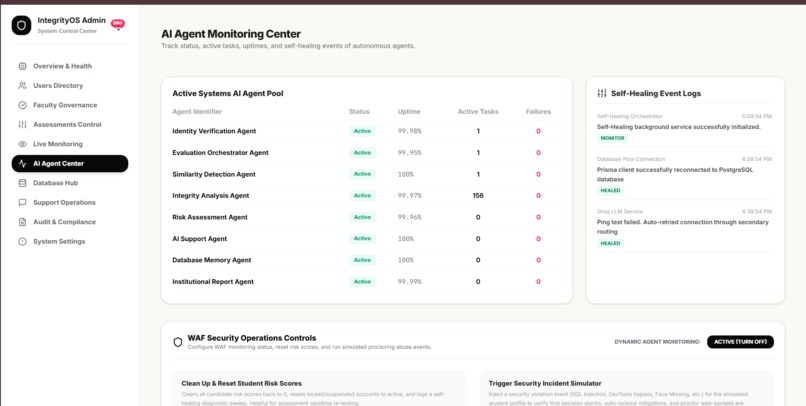Viewport: 806px width, 406px height.
Task: Open the Self-Healing Orchestrator log entry
Action: tap(684, 127)
